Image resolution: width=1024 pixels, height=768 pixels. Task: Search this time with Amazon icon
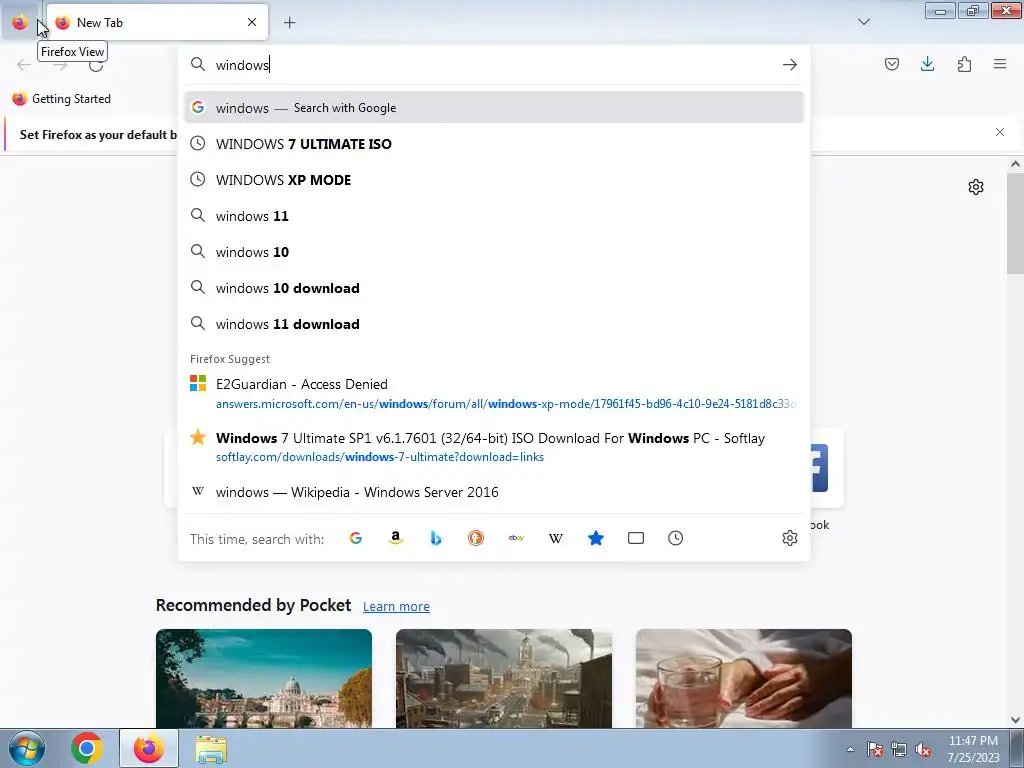point(396,538)
